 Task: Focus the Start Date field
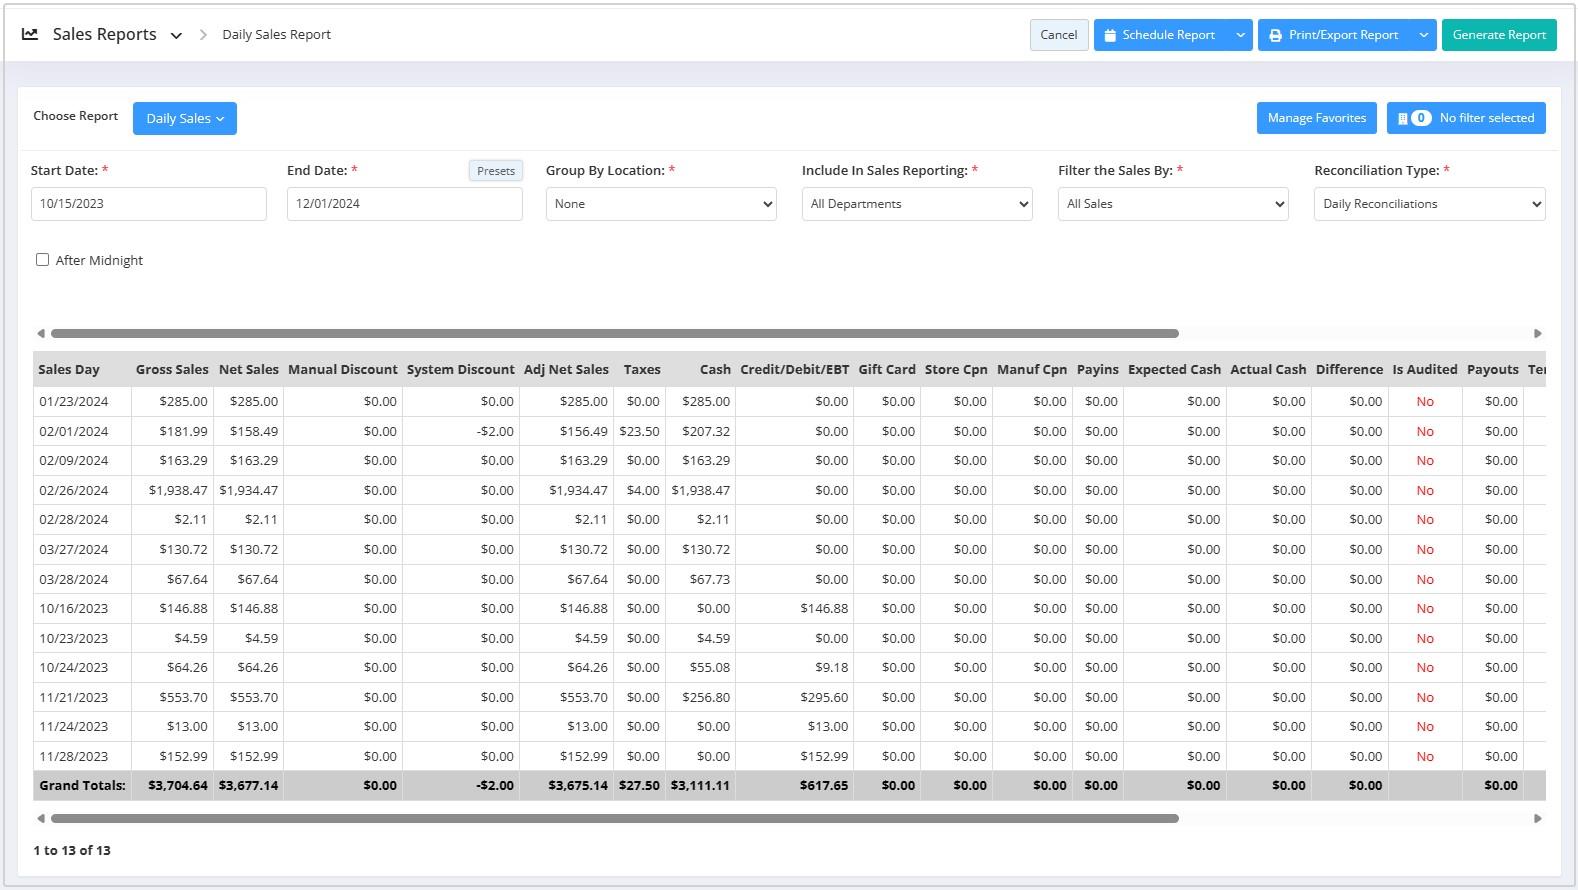(x=149, y=204)
